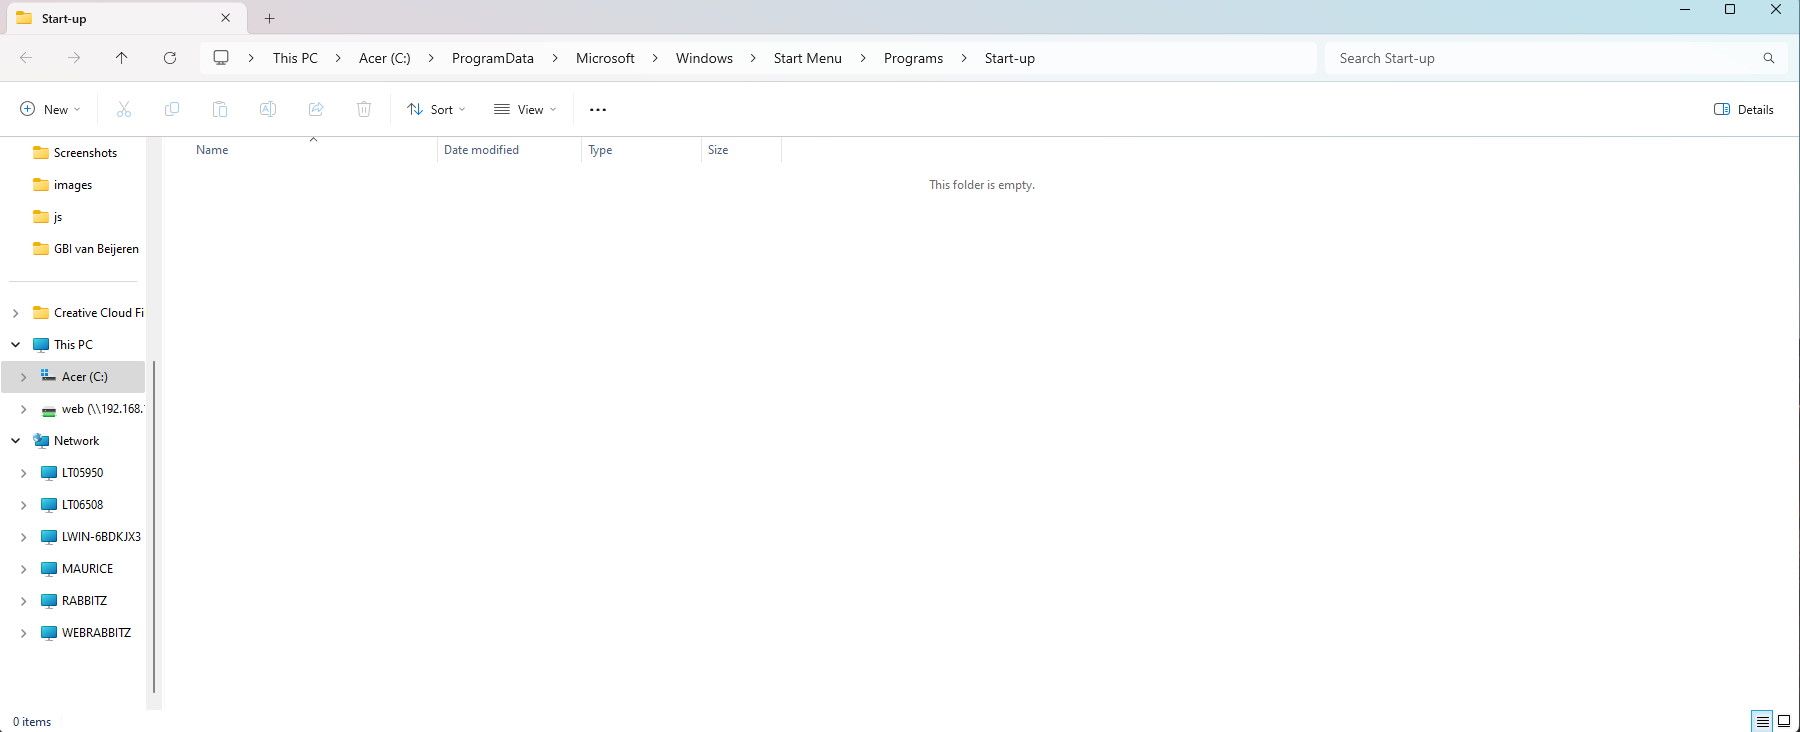1800x732 pixels.
Task: Click in the Search Start-up field
Action: click(1540, 58)
